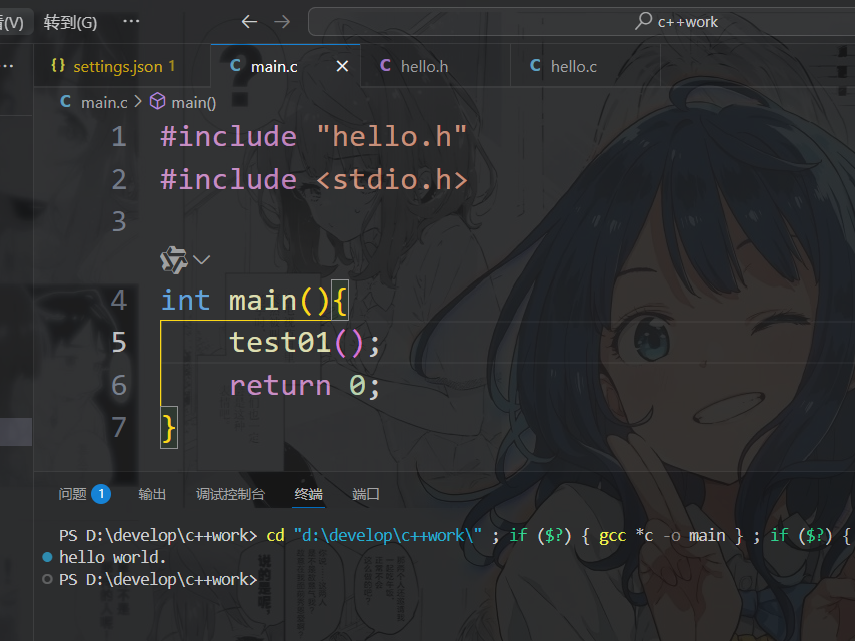Viewport: 855px width, 641px height.
Task: Click the <stdio.h> include text
Action: click(x=392, y=179)
